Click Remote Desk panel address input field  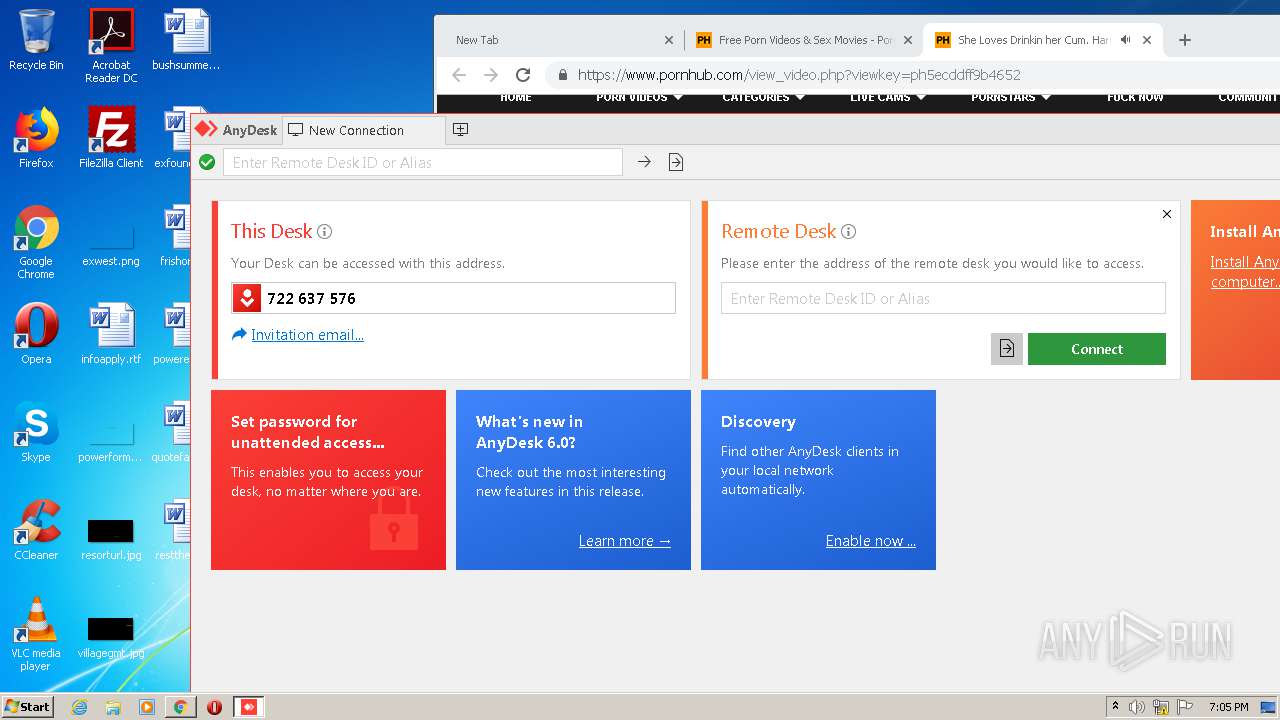[x=943, y=298]
